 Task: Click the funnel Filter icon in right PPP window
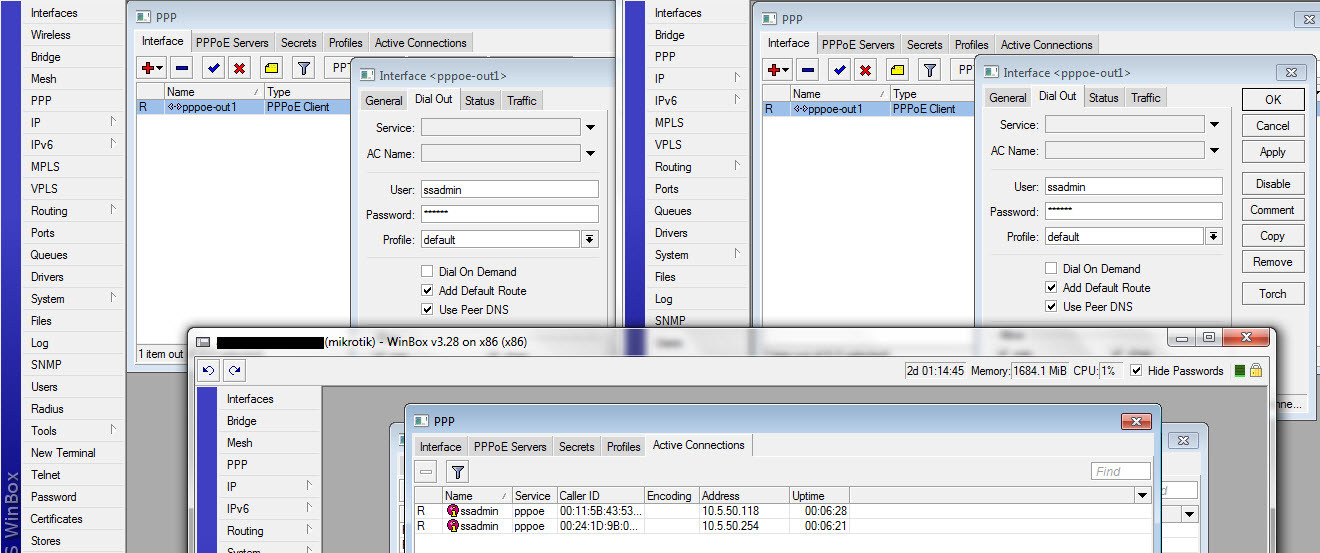click(x=930, y=70)
